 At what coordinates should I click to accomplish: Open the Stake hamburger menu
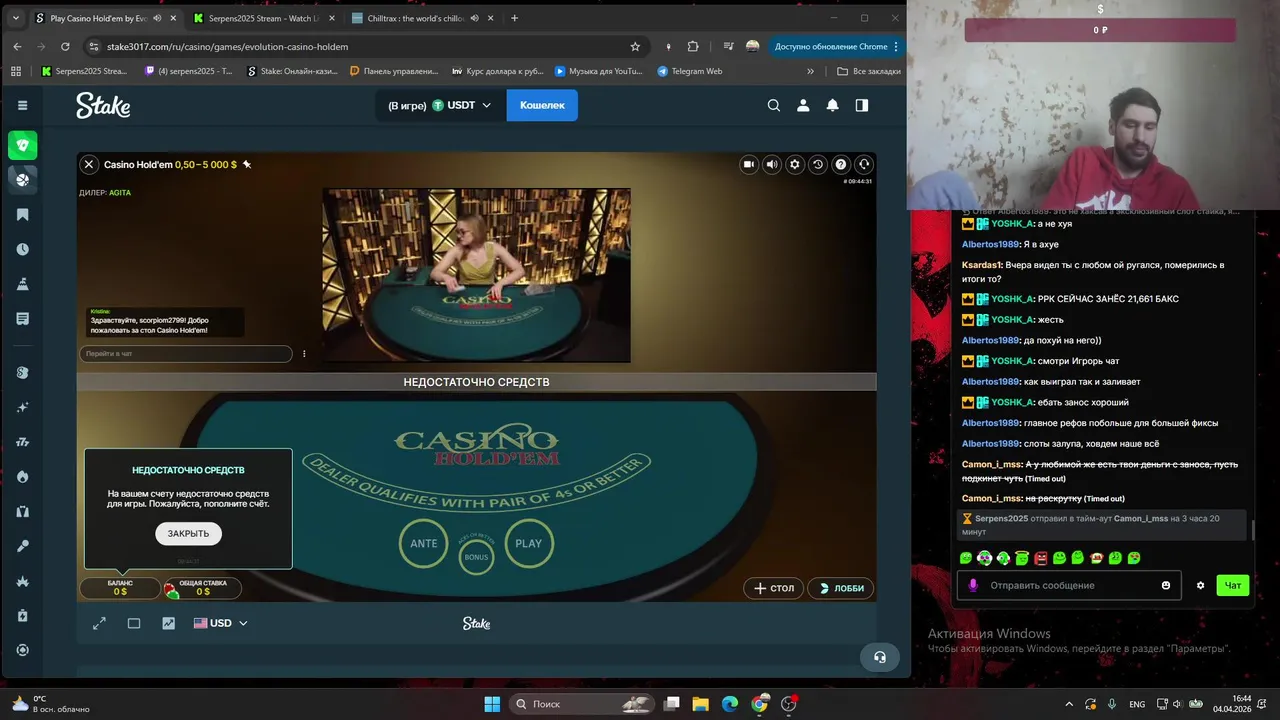coord(22,105)
